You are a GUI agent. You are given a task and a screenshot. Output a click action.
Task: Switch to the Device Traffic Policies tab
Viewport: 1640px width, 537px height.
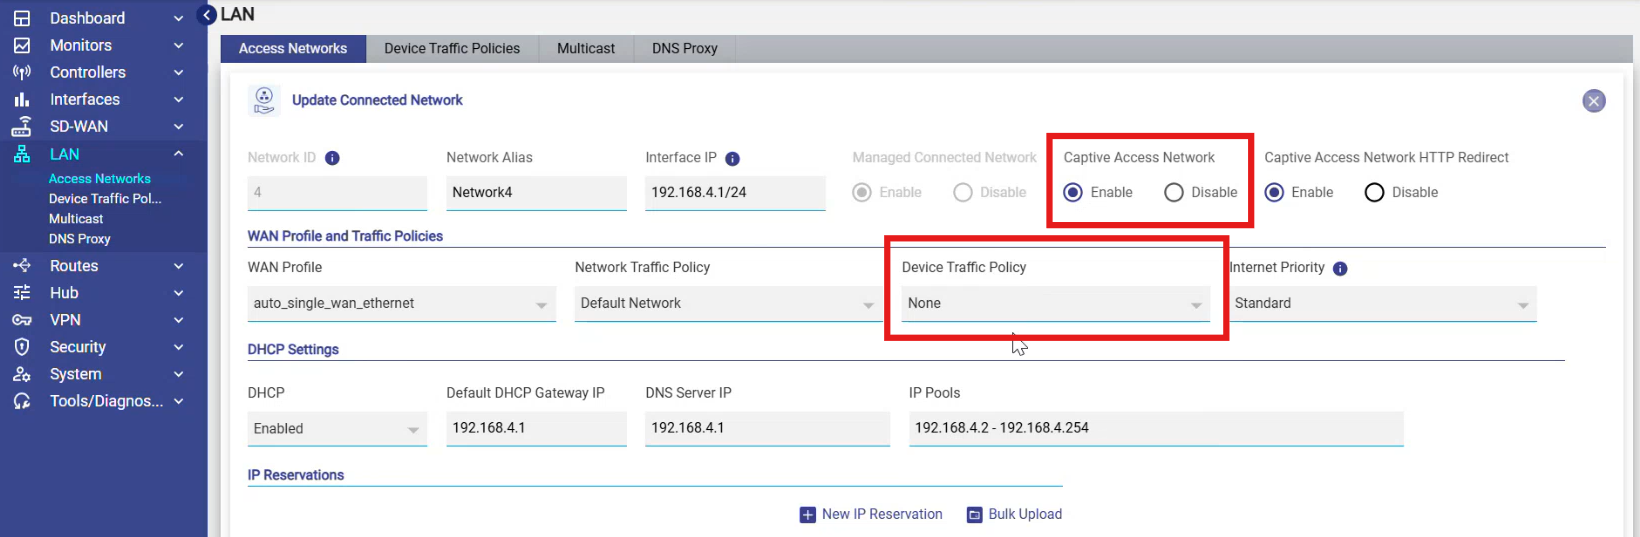(x=452, y=48)
